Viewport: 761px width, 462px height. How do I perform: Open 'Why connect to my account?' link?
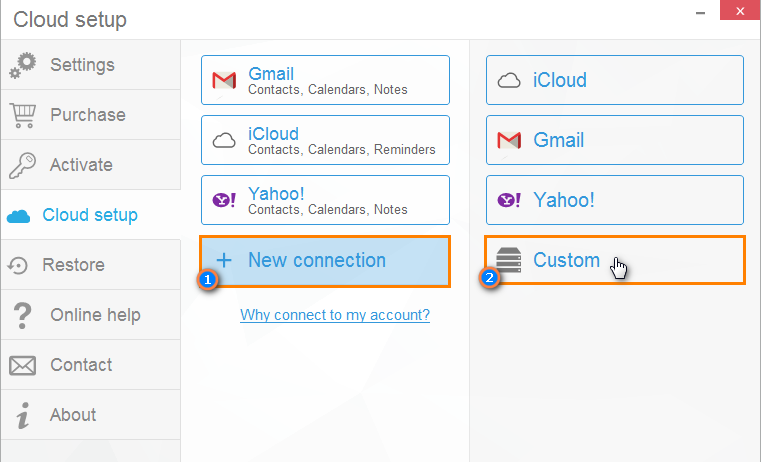click(x=335, y=315)
